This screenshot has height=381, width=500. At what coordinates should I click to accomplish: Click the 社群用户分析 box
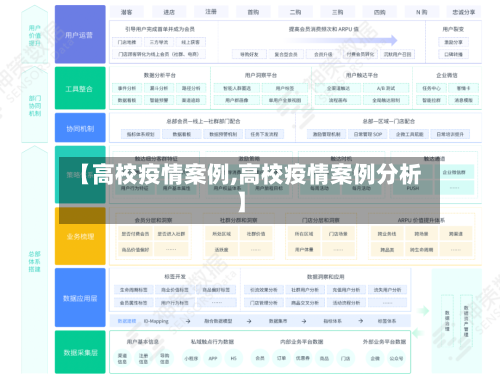(305, 290)
